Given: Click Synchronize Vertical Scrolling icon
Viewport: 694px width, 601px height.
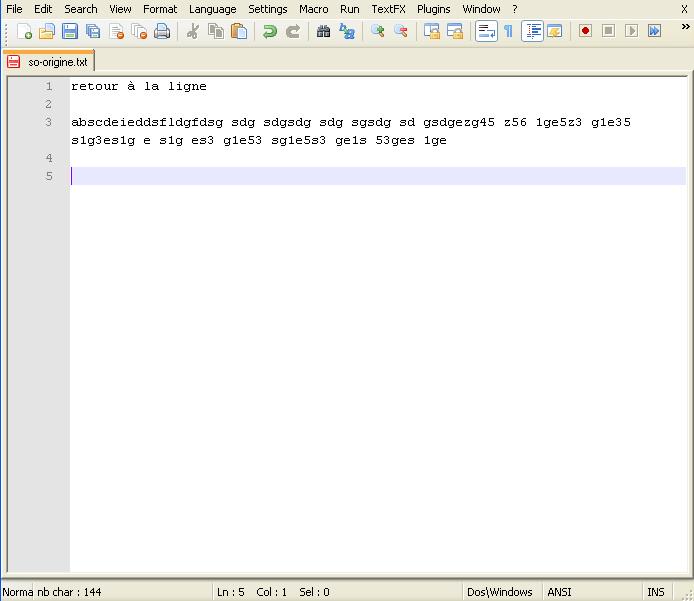Looking at the screenshot, I should coord(432,31).
